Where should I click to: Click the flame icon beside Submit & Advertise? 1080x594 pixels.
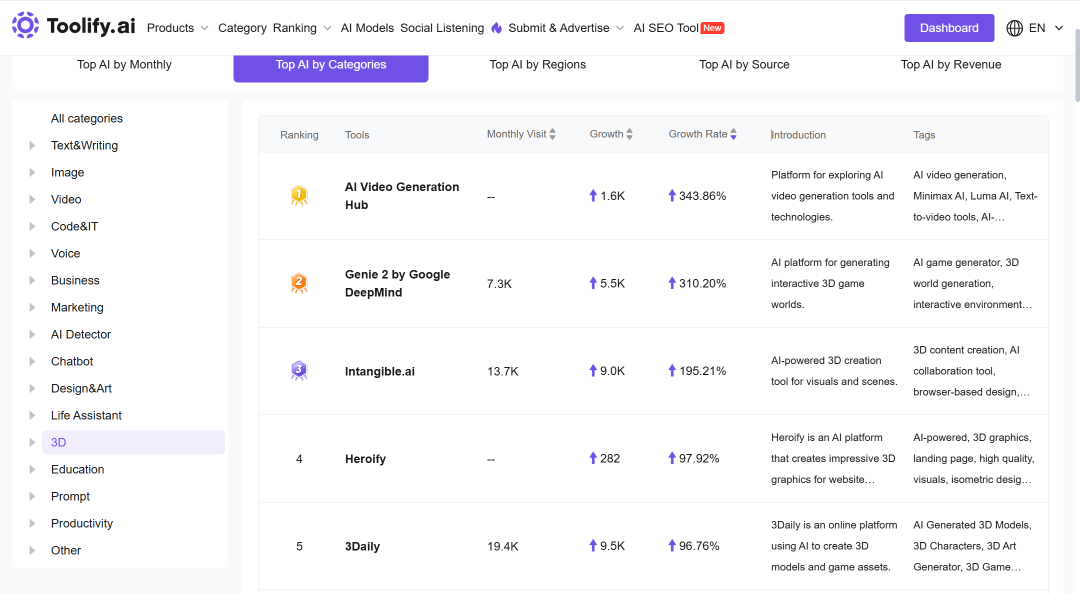[497, 28]
